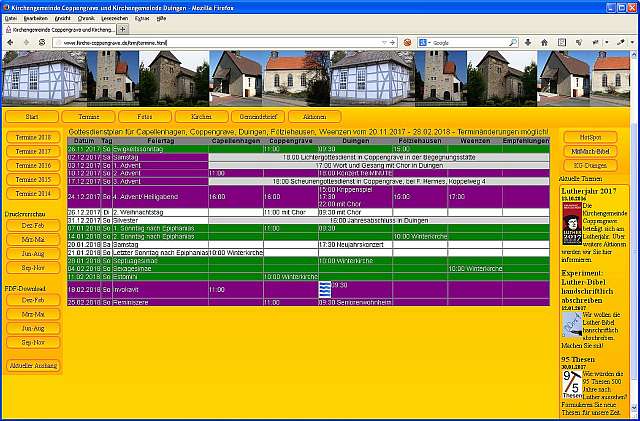The height and width of the screenshot is (421, 640).
Task: Click the Kirchen navigation button
Action: pos(202,117)
